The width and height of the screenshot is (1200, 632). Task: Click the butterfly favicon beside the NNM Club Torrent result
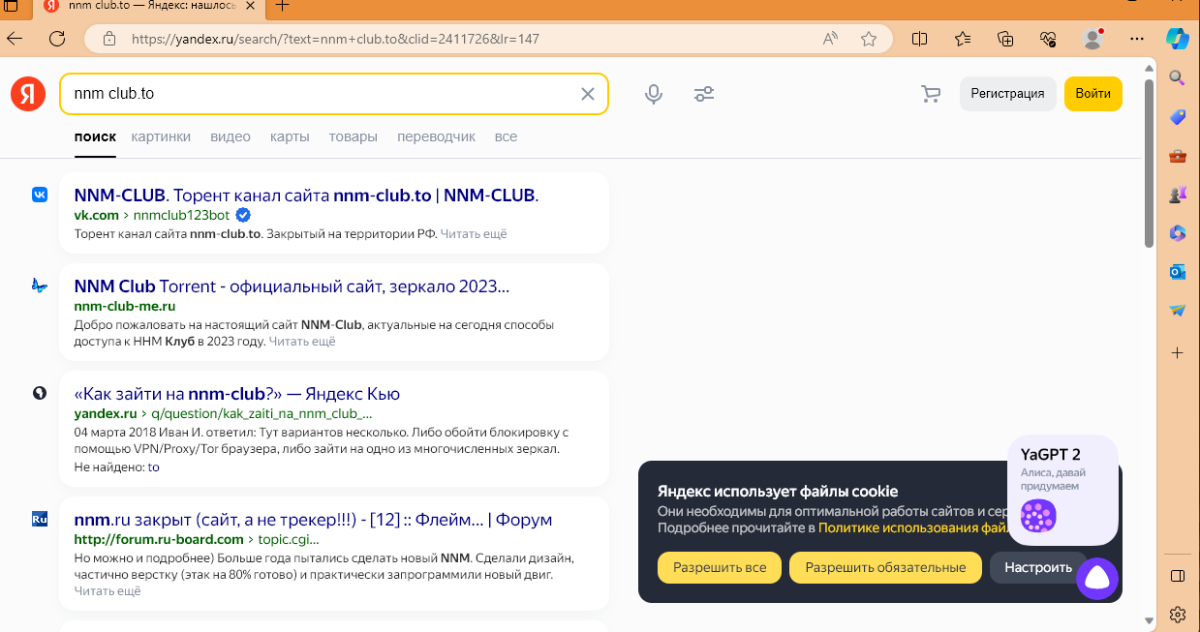pos(40,286)
